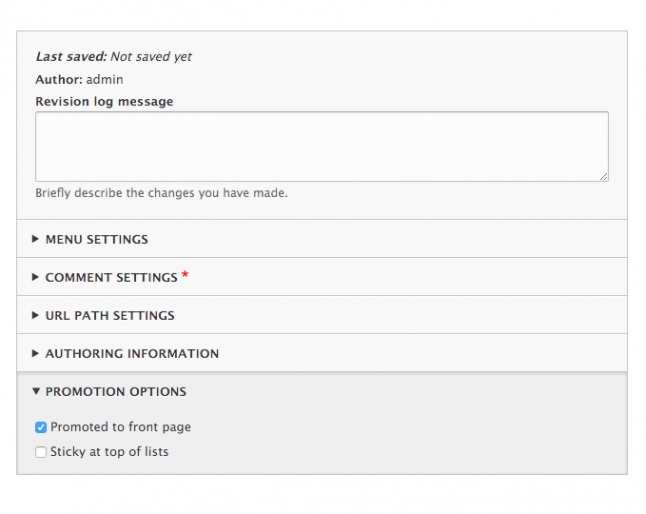Click the URL Path Settings triangle arrow
646x514 pixels.
coord(35,315)
